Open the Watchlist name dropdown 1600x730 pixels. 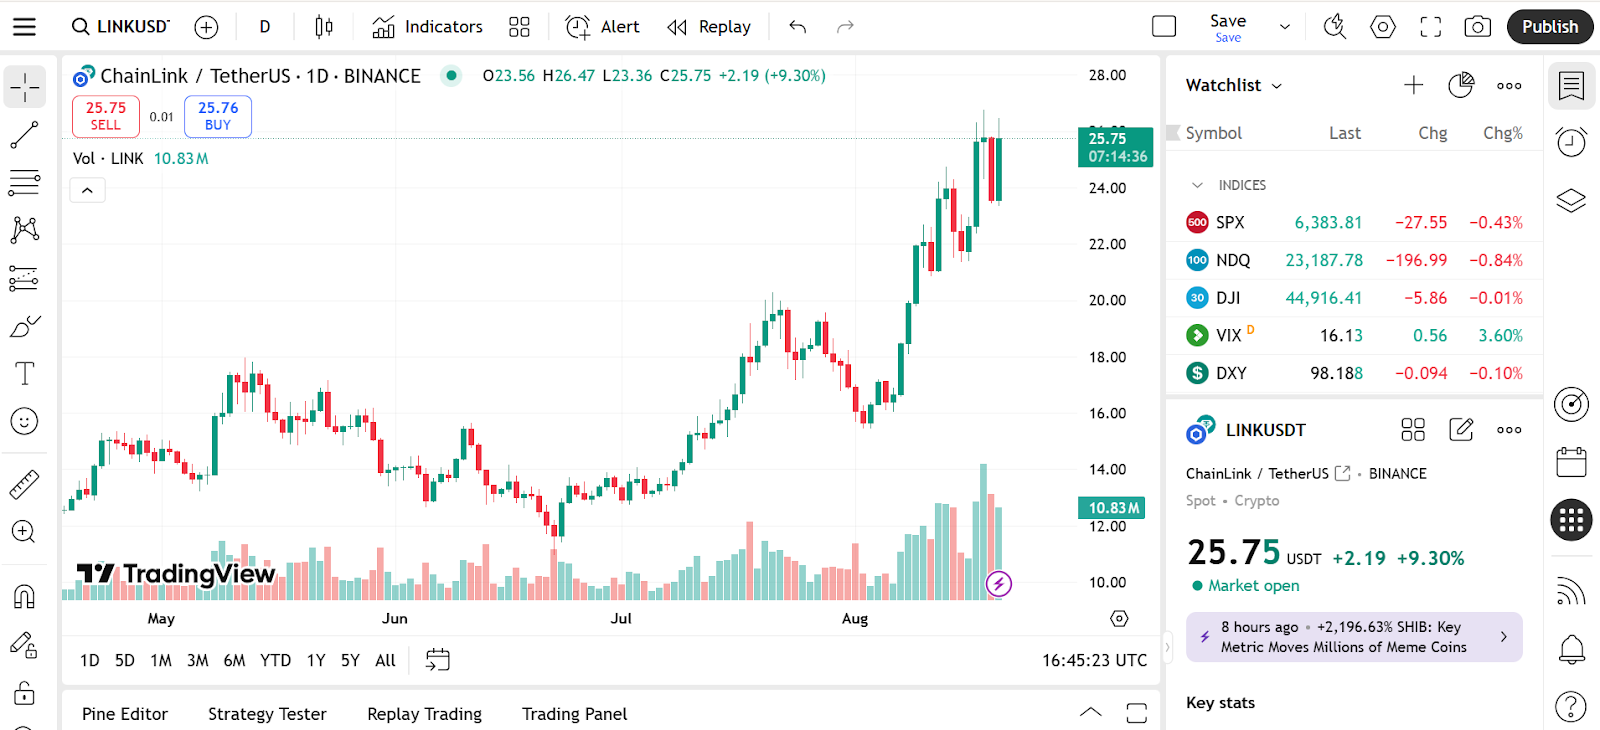(1234, 85)
